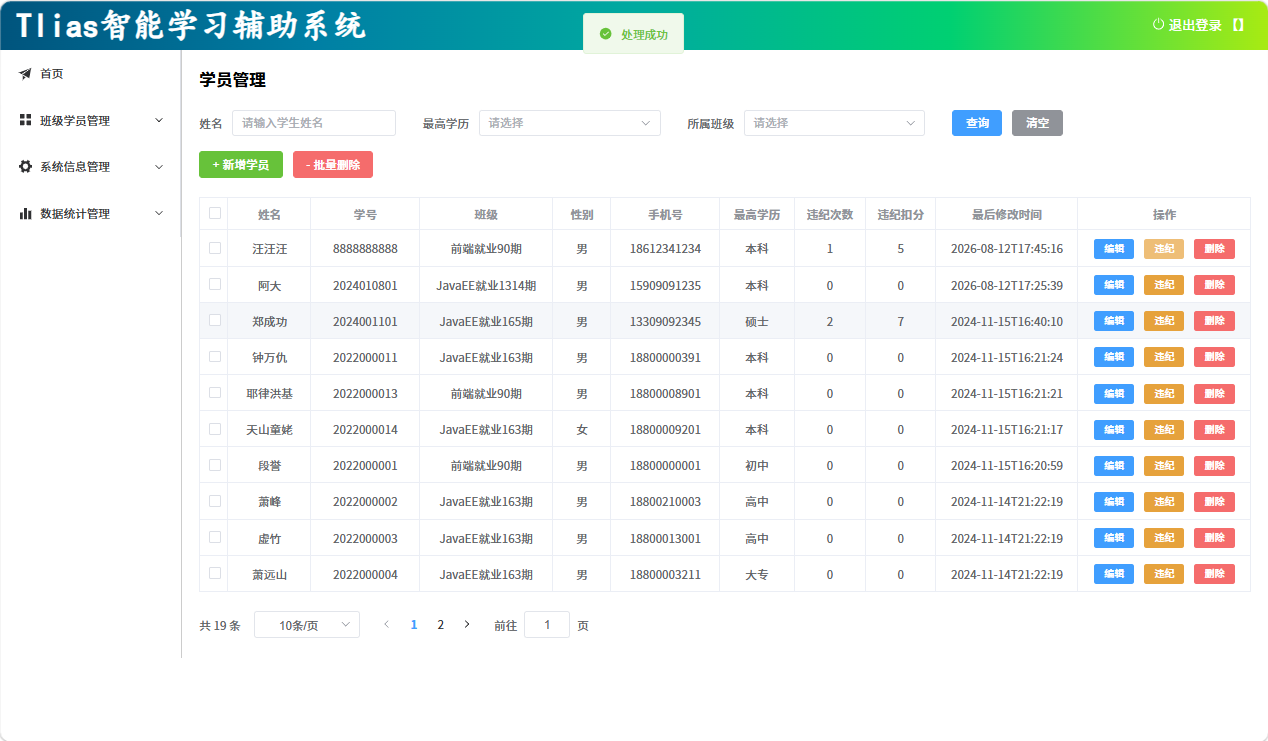Check the box for 段誉
The height and width of the screenshot is (741, 1268).
click(x=215, y=465)
